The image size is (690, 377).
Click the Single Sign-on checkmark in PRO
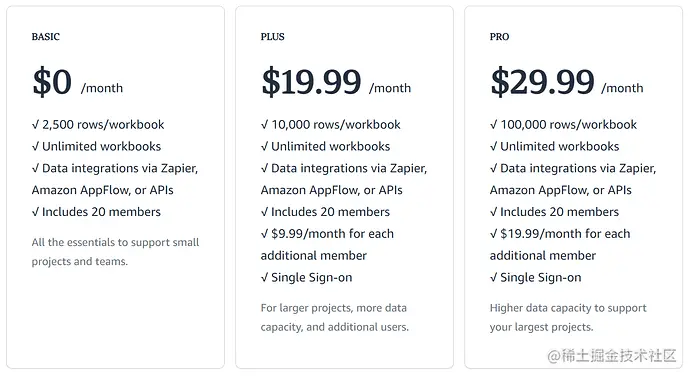point(494,278)
